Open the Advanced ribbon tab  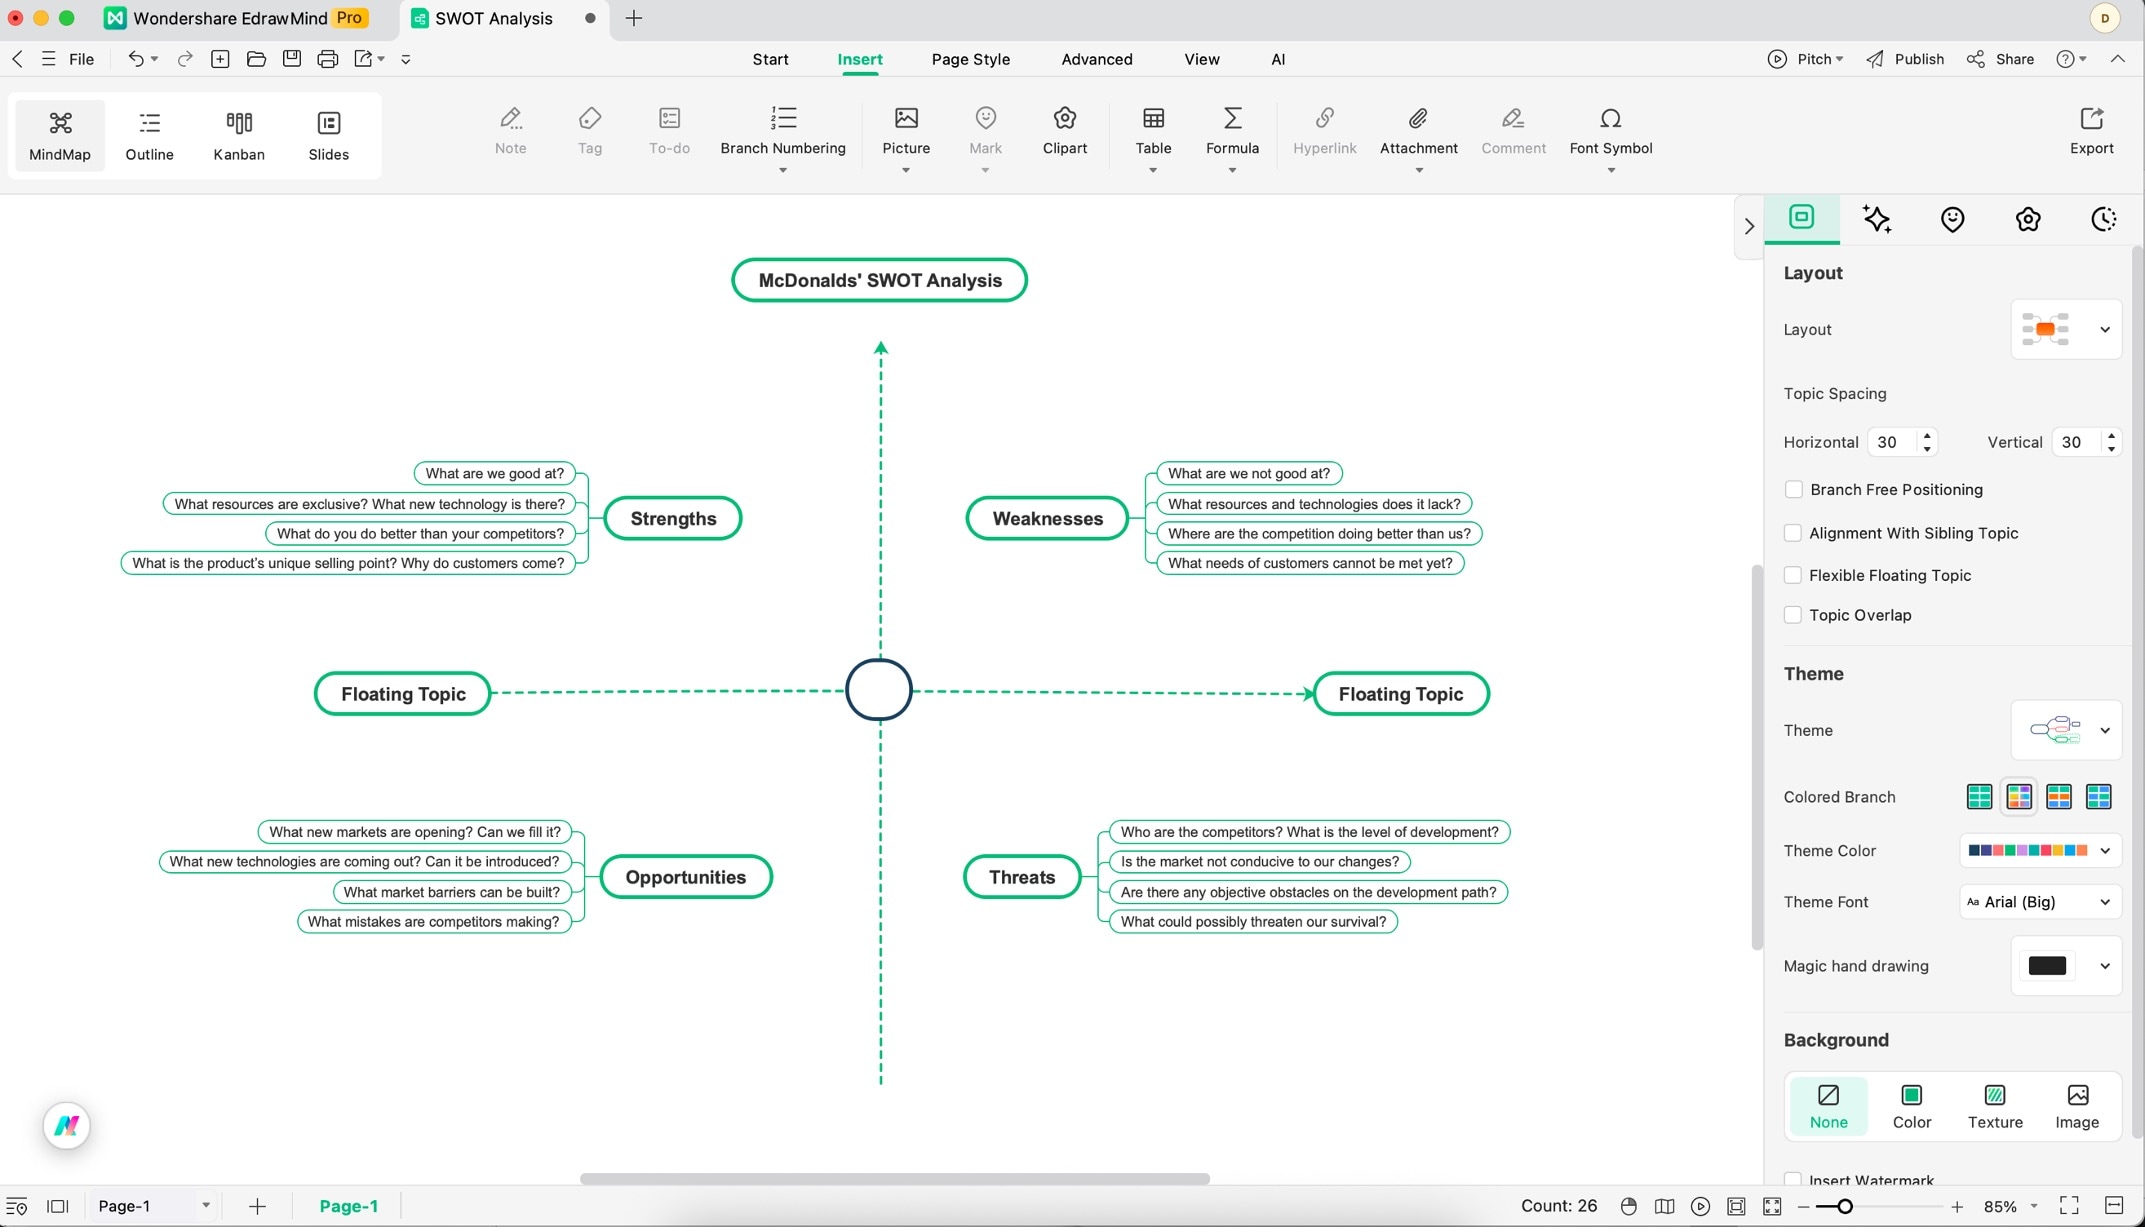[1096, 59]
